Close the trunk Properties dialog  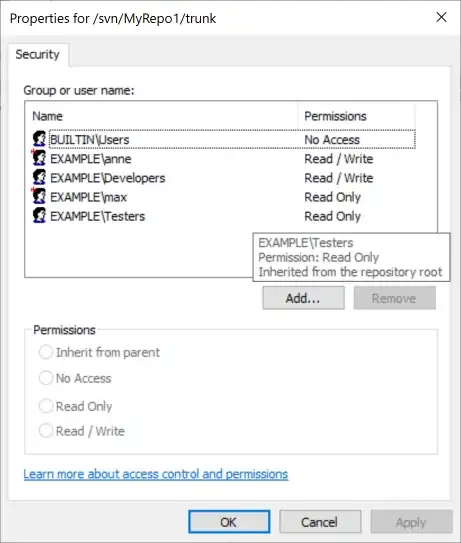click(441, 17)
